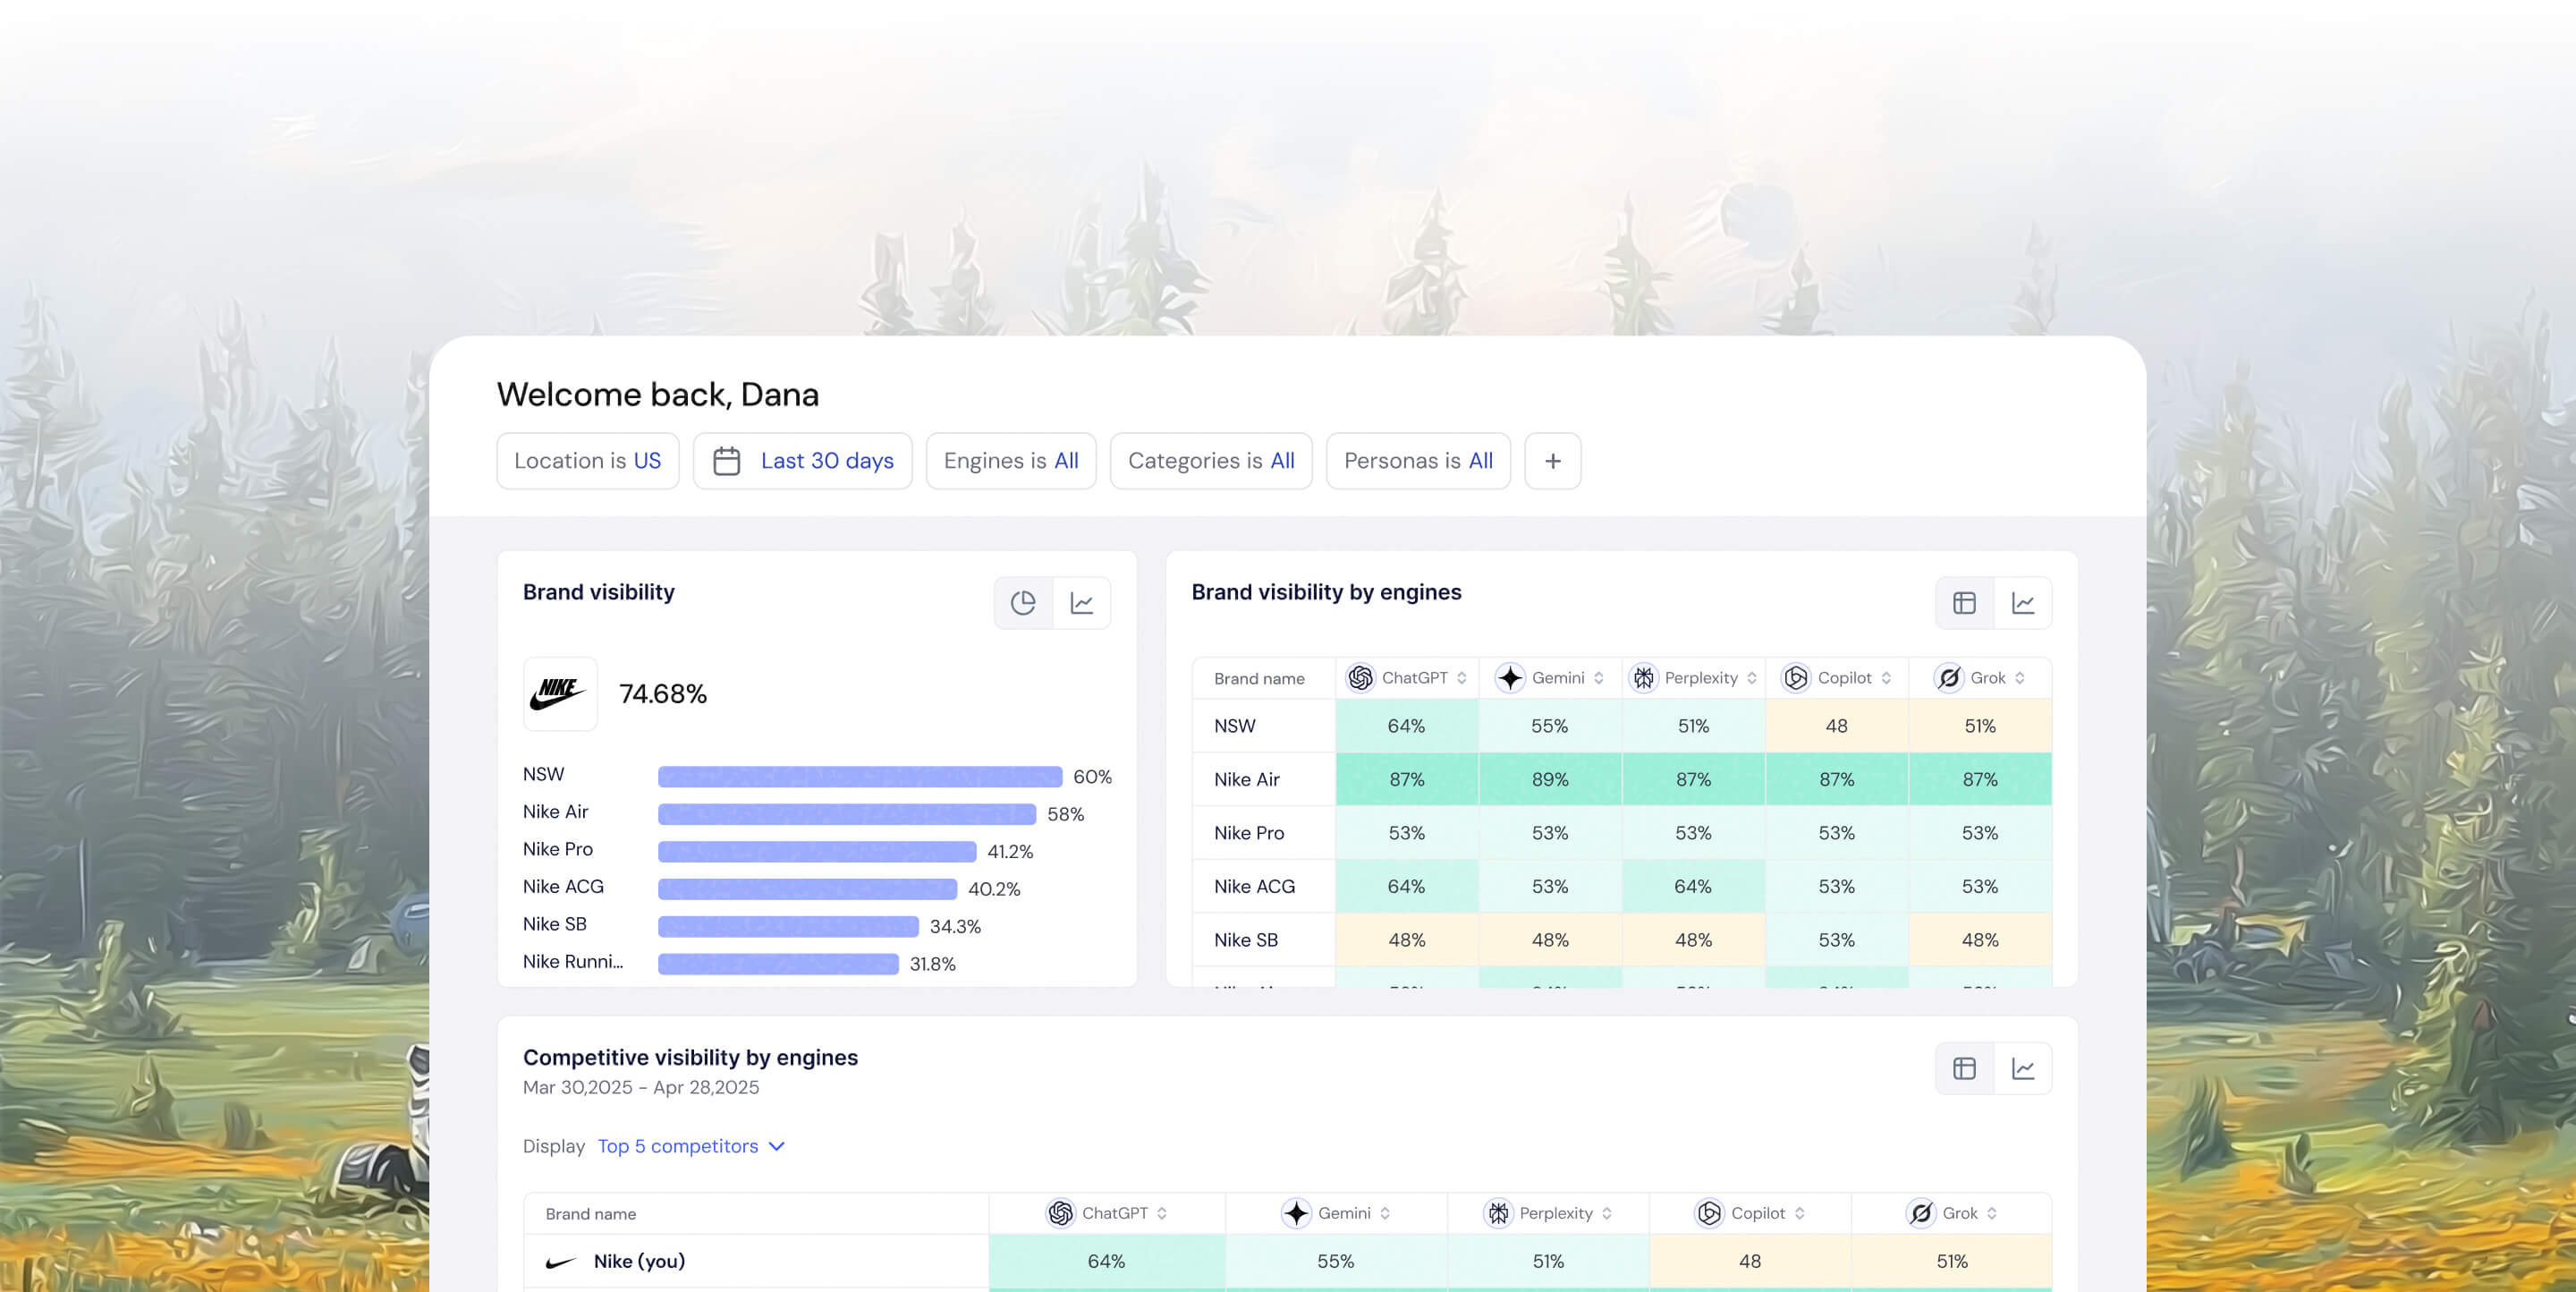Click the ChatGPT engine icon in the header
2576x1292 pixels.
(1360, 677)
